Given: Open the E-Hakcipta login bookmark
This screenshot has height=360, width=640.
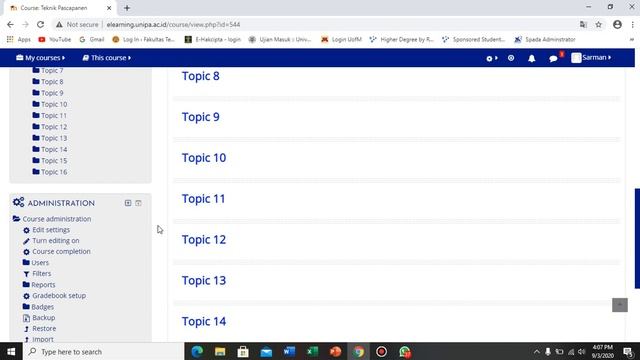Looking at the screenshot, I should click(x=213, y=40).
